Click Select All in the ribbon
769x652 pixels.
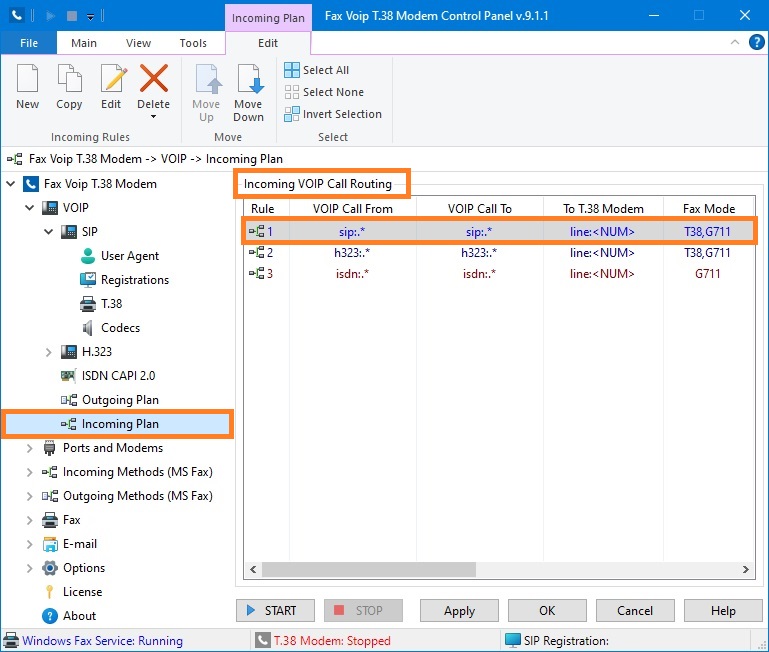click(317, 70)
